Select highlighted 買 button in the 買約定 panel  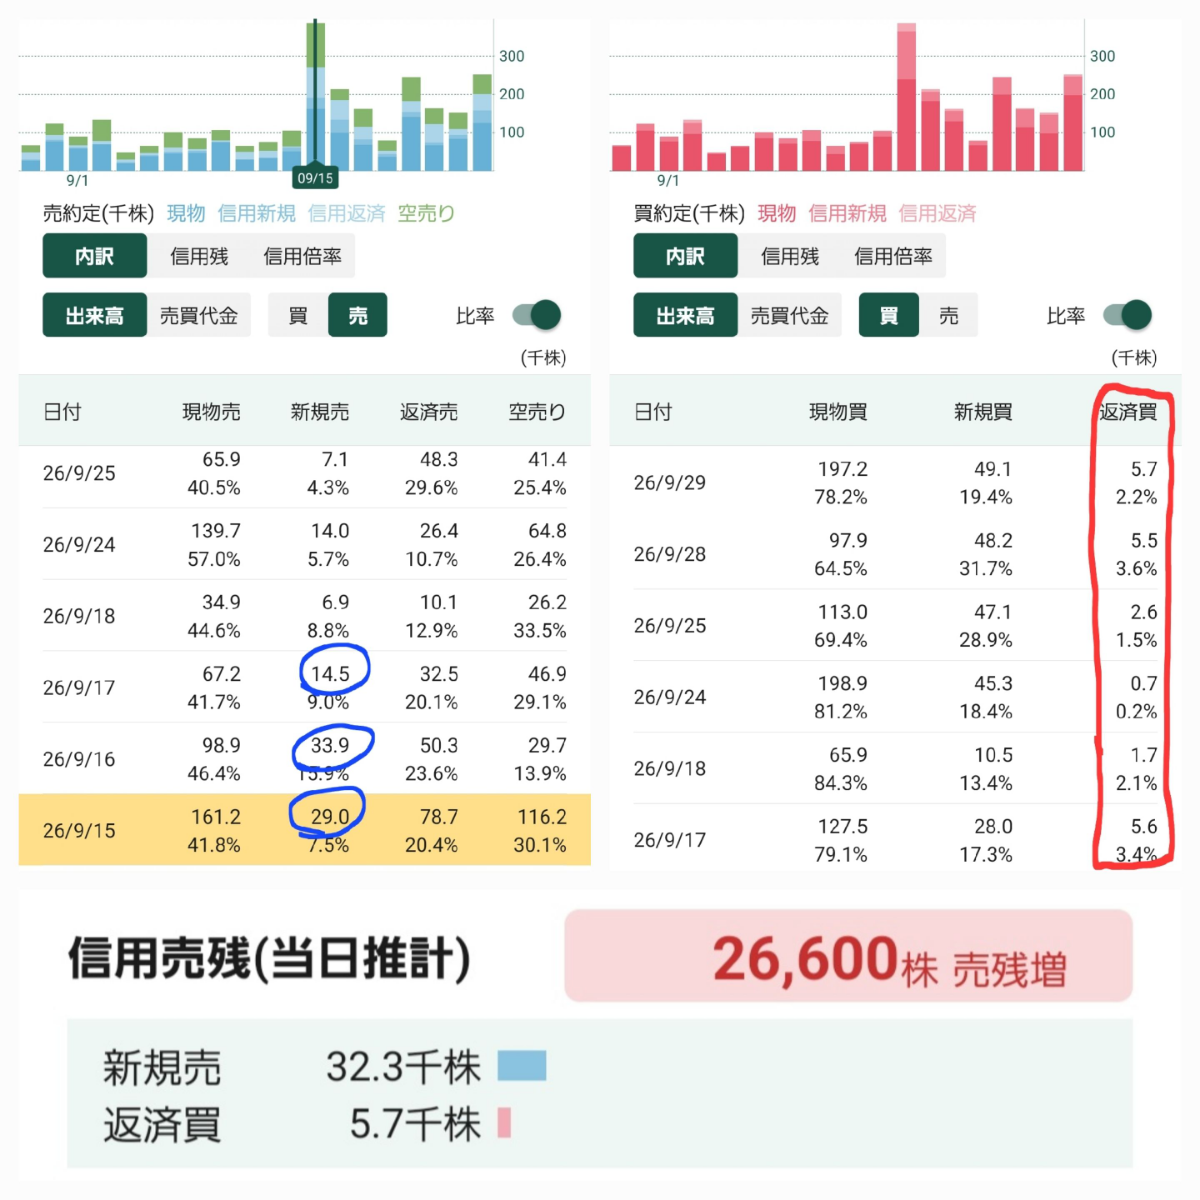click(x=889, y=316)
